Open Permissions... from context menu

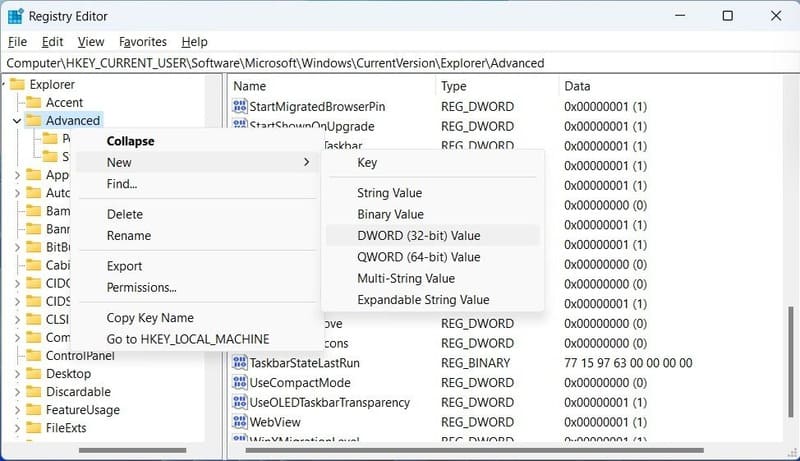pos(197,288)
